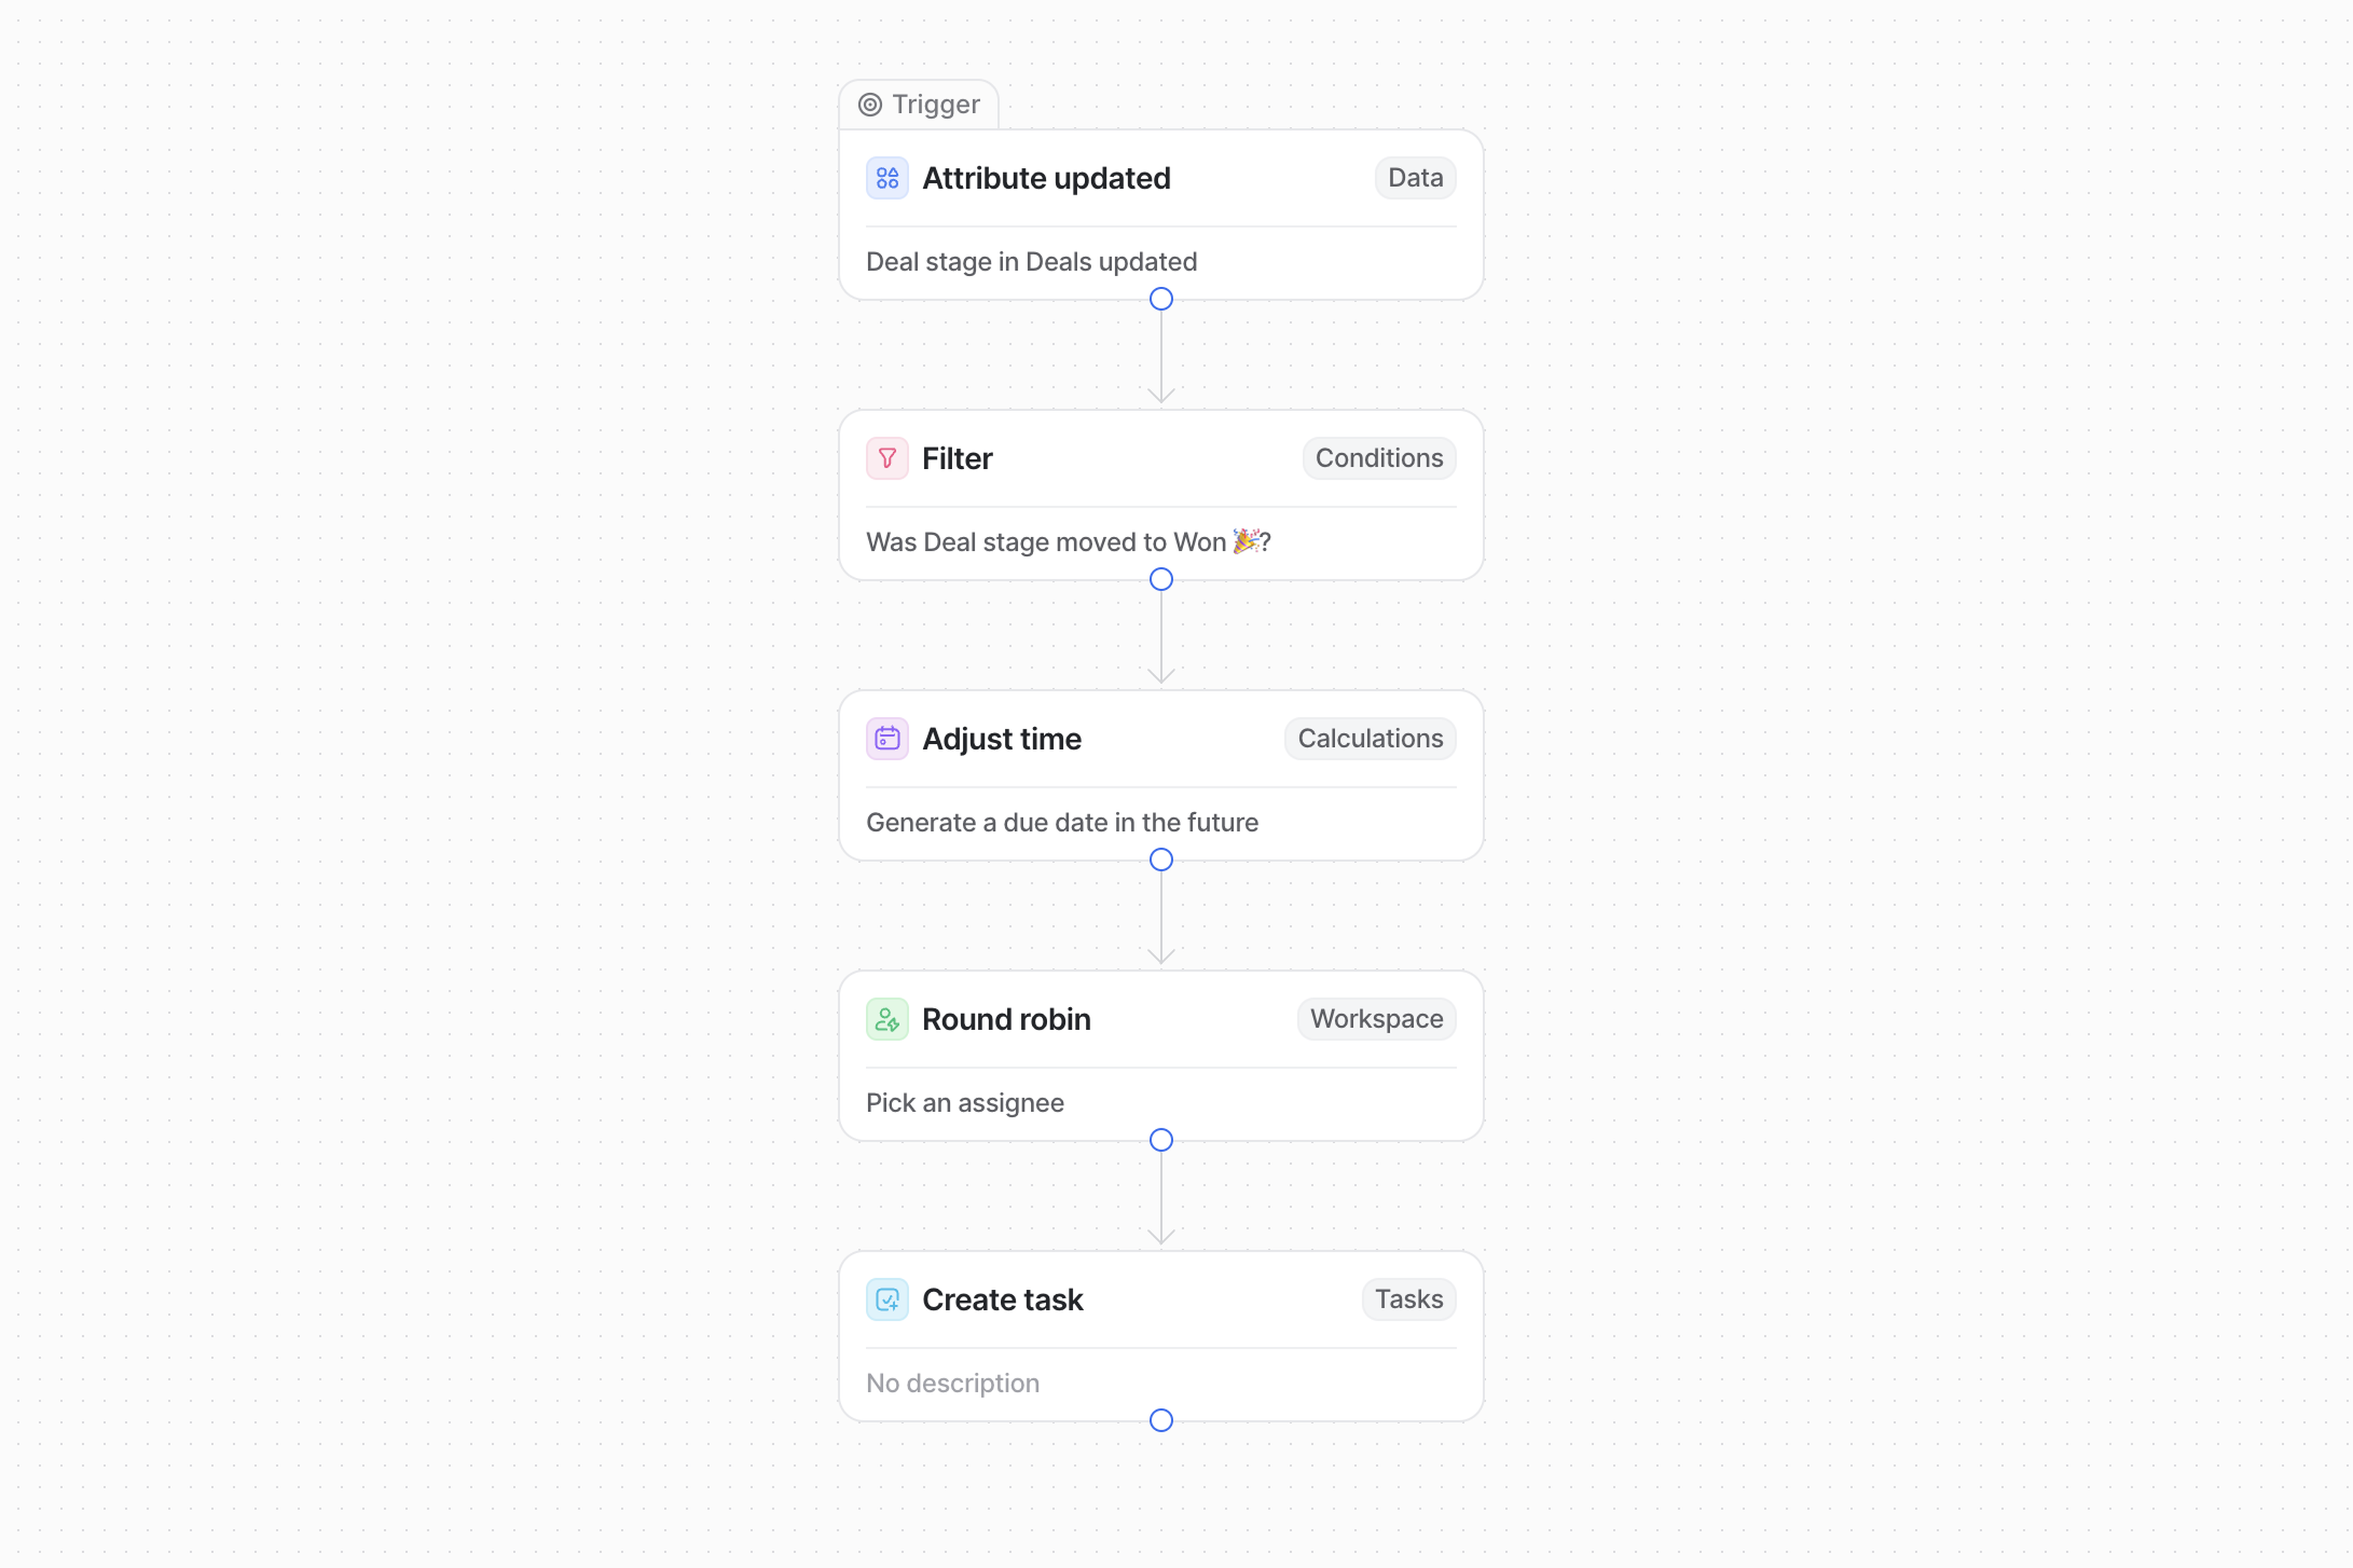This screenshot has width=2353, height=1568.
Task: Click the connector node below Filter block
Action: click(x=1161, y=580)
